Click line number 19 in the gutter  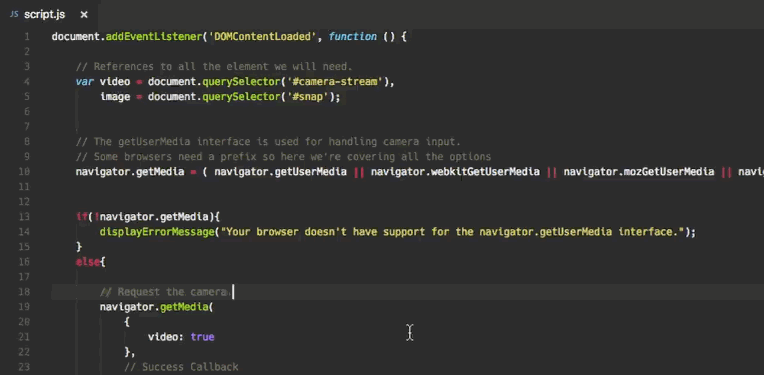click(x=24, y=307)
